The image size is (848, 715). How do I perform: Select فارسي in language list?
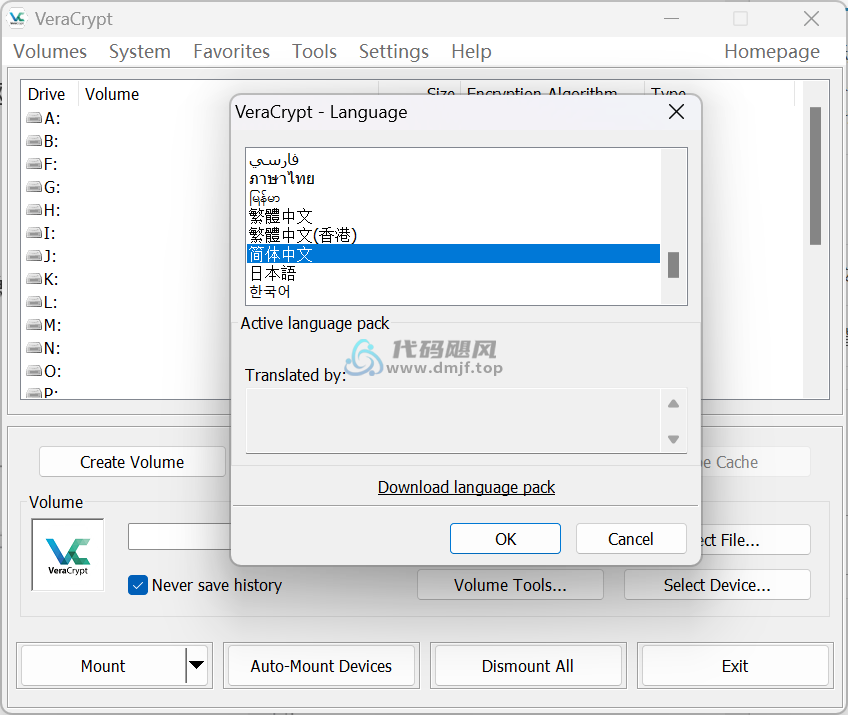453,159
